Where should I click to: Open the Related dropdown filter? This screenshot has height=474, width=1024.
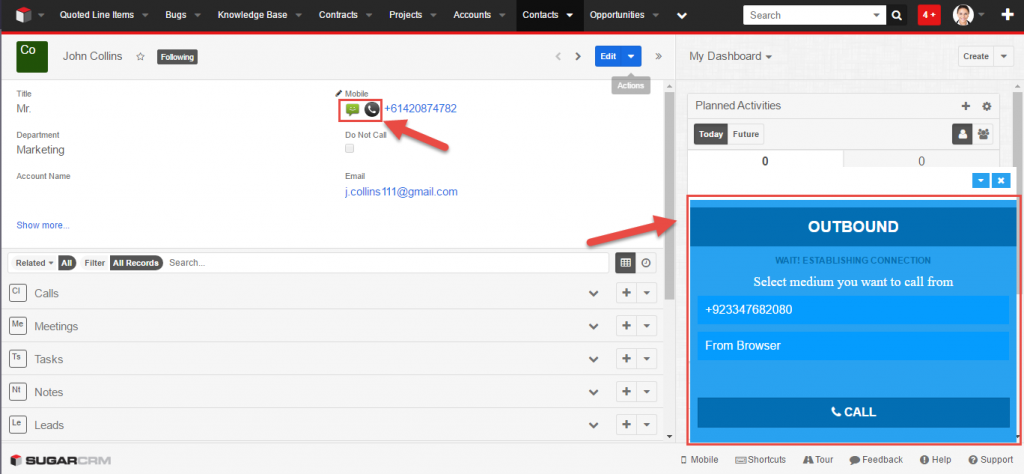(x=35, y=263)
